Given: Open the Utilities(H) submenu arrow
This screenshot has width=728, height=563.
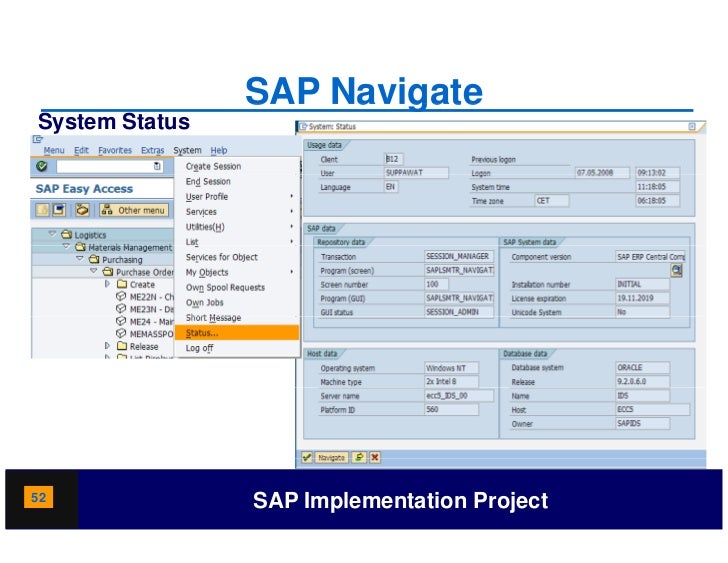Looking at the screenshot, I should (x=292, y=226).
